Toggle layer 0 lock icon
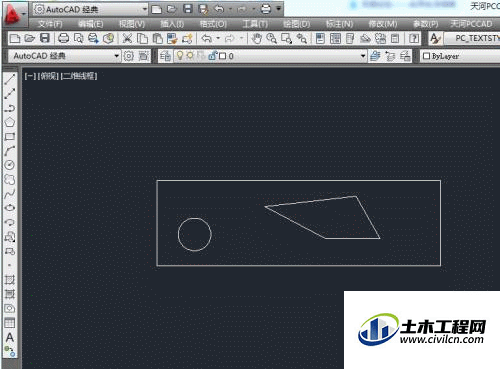This screenshot has width=500, height=369. (212, 56)
